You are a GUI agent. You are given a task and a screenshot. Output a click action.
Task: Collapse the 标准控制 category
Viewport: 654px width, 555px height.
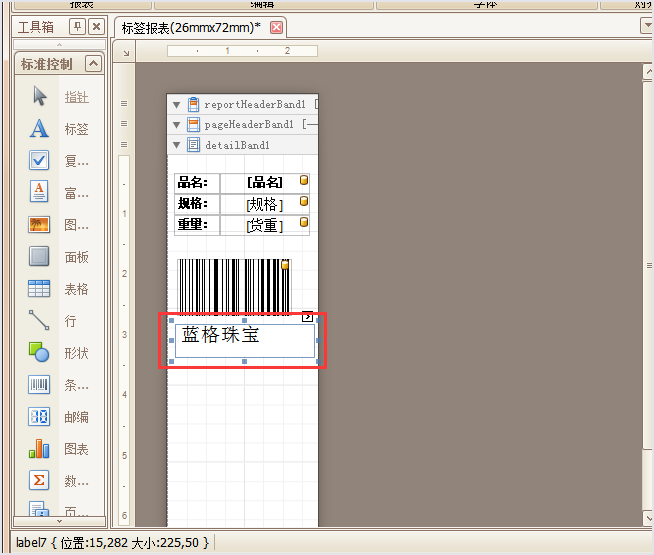93,64
